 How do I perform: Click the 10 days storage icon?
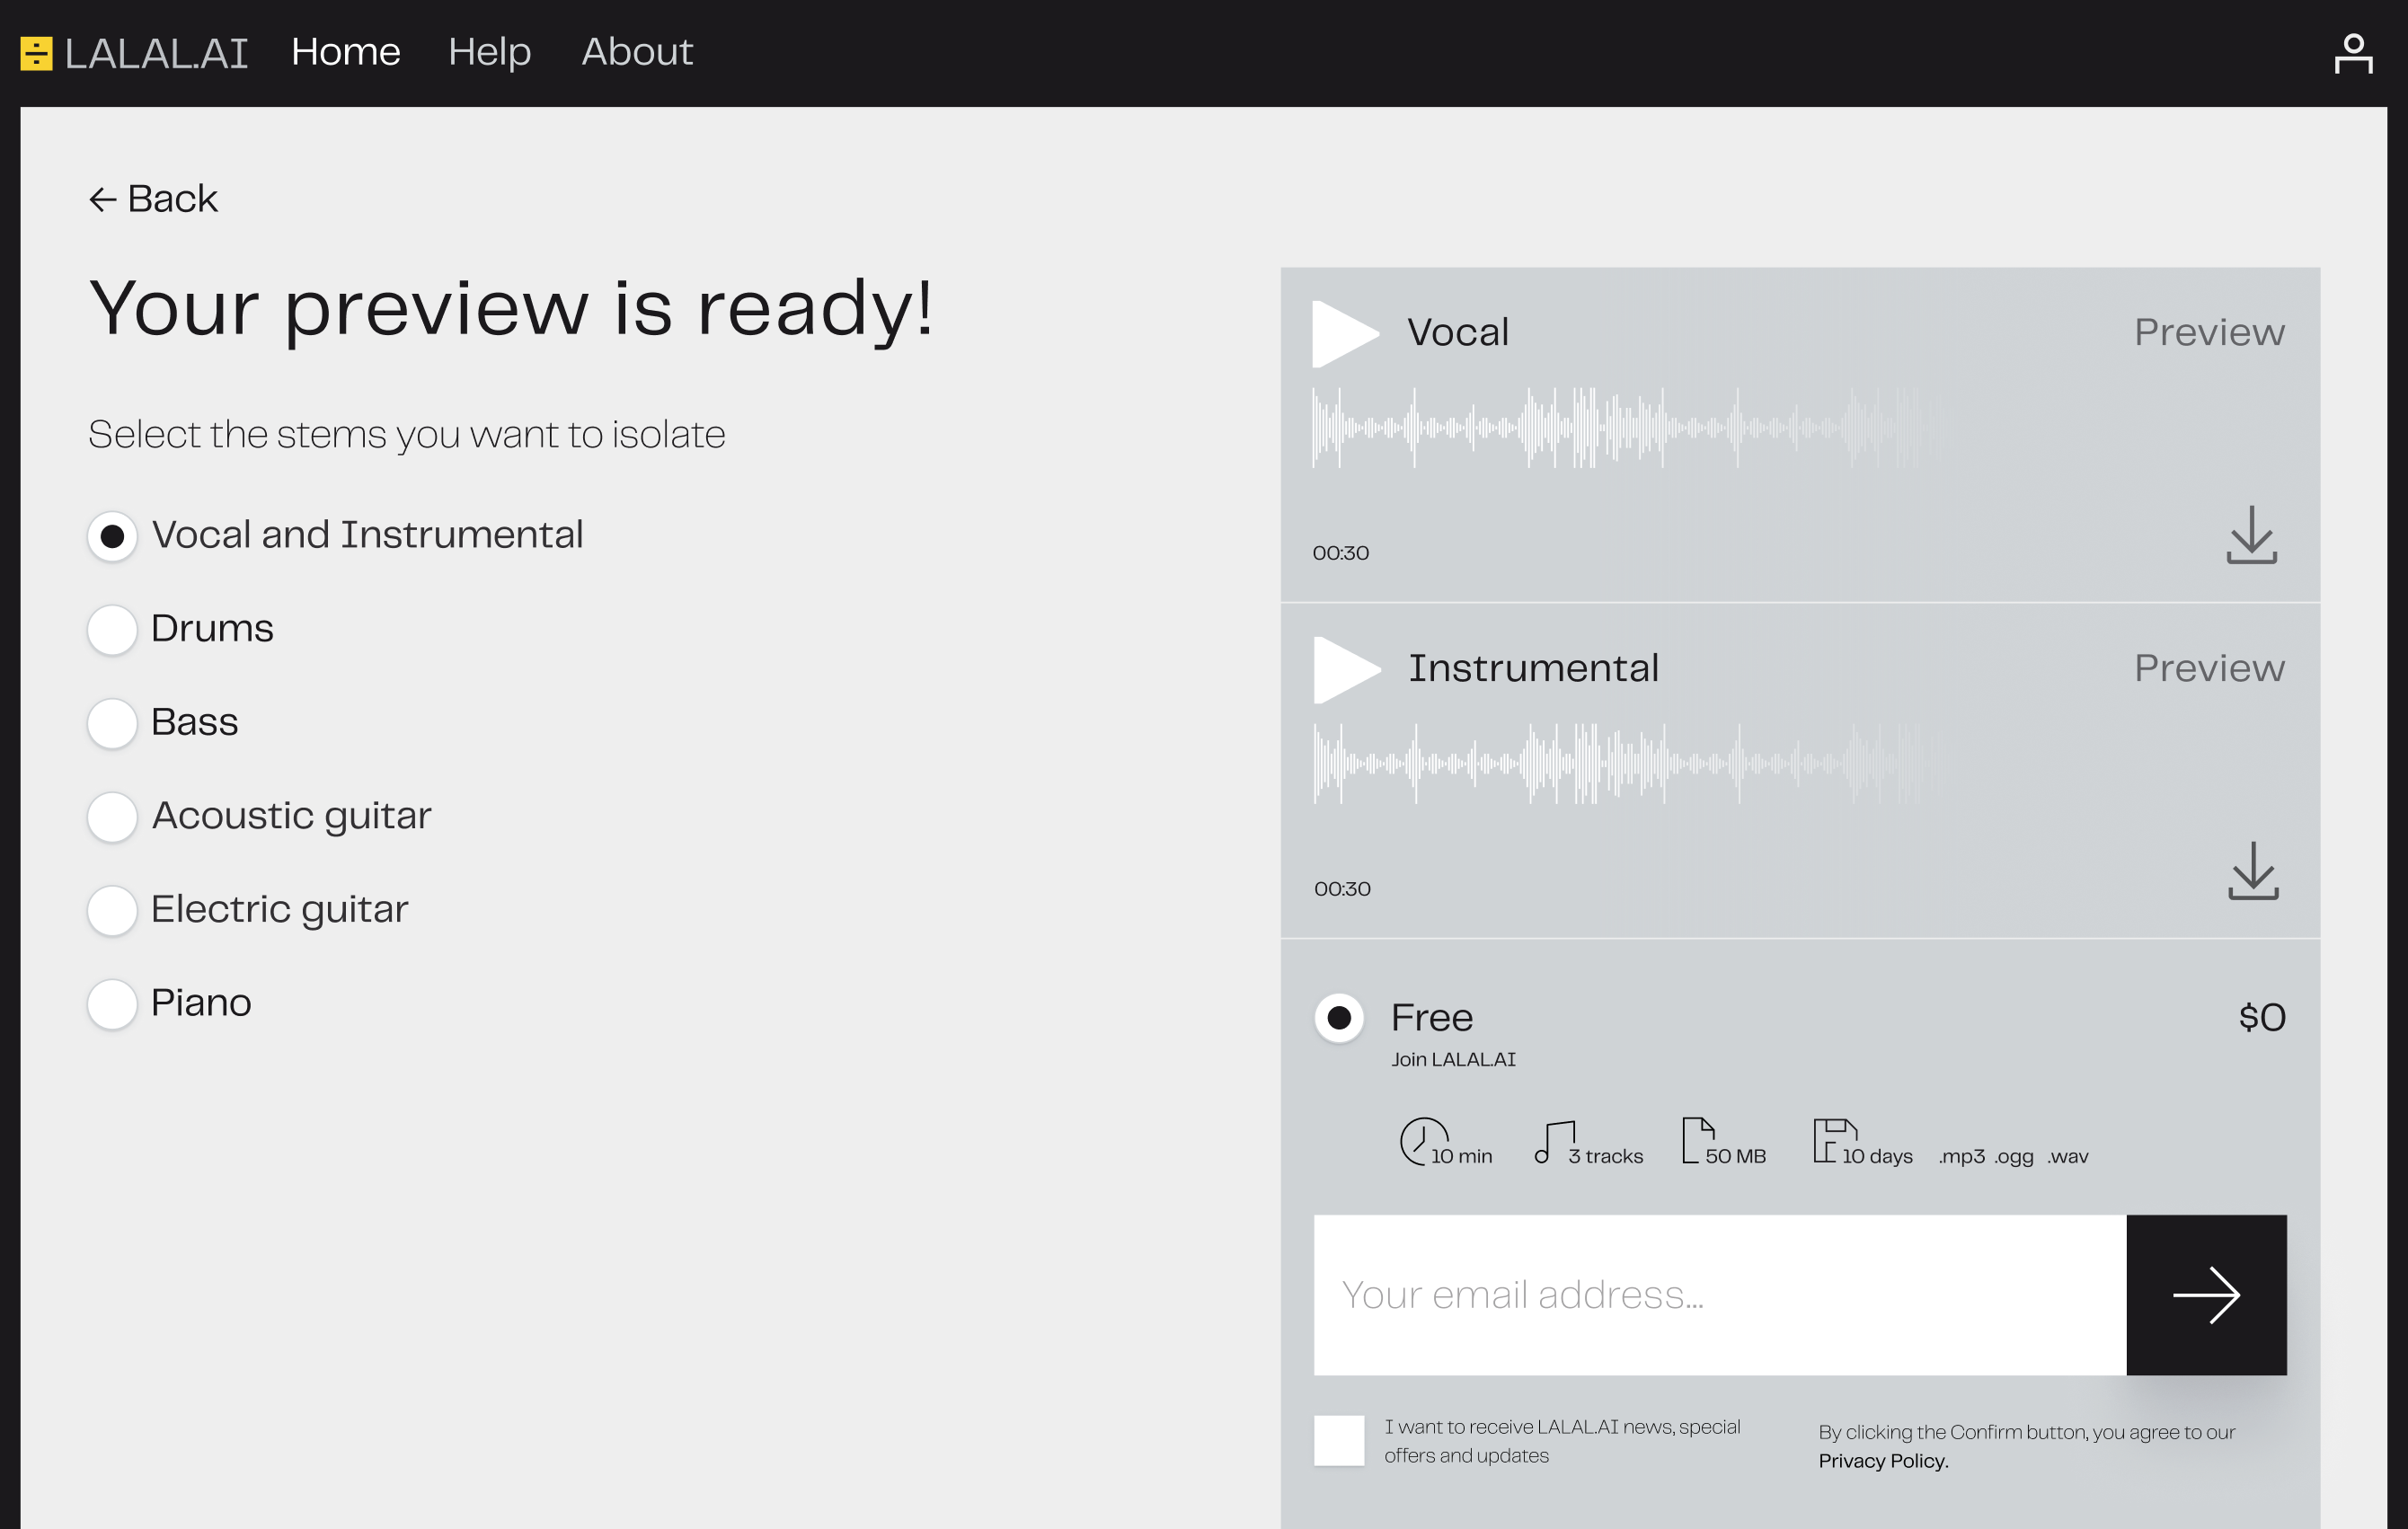[x=1834, y=1140]
